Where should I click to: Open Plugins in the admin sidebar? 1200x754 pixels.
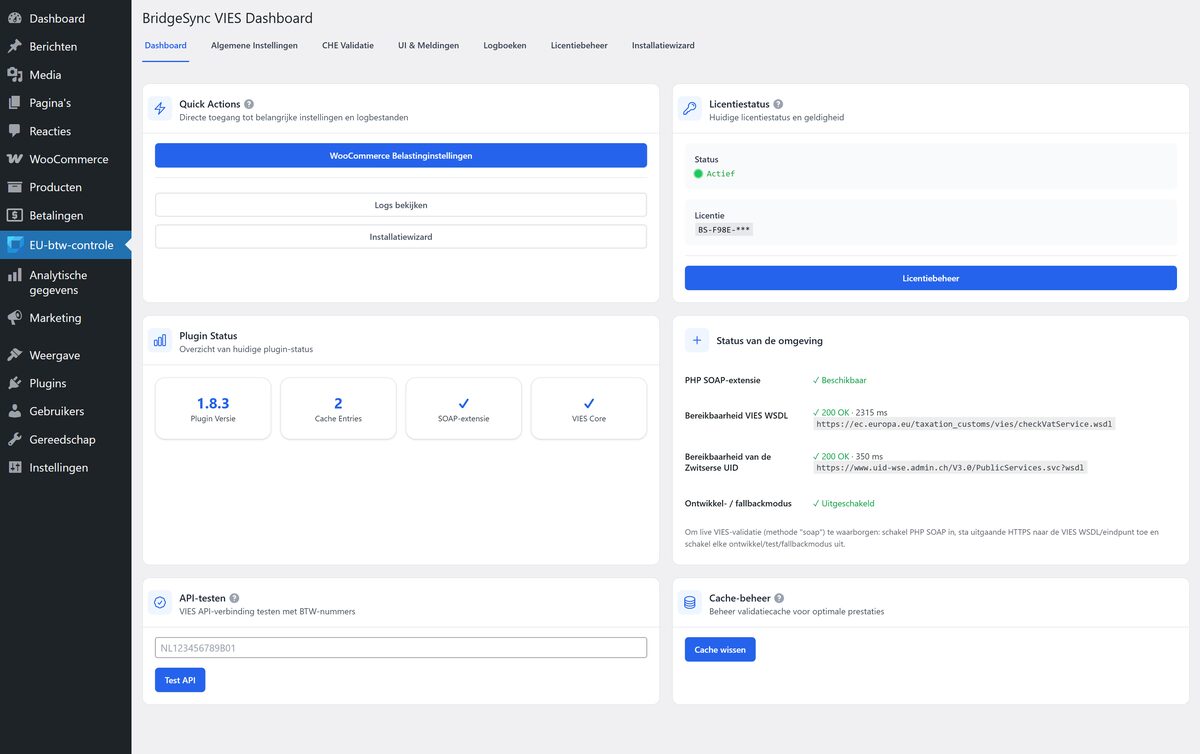click(x=48, y=383)
